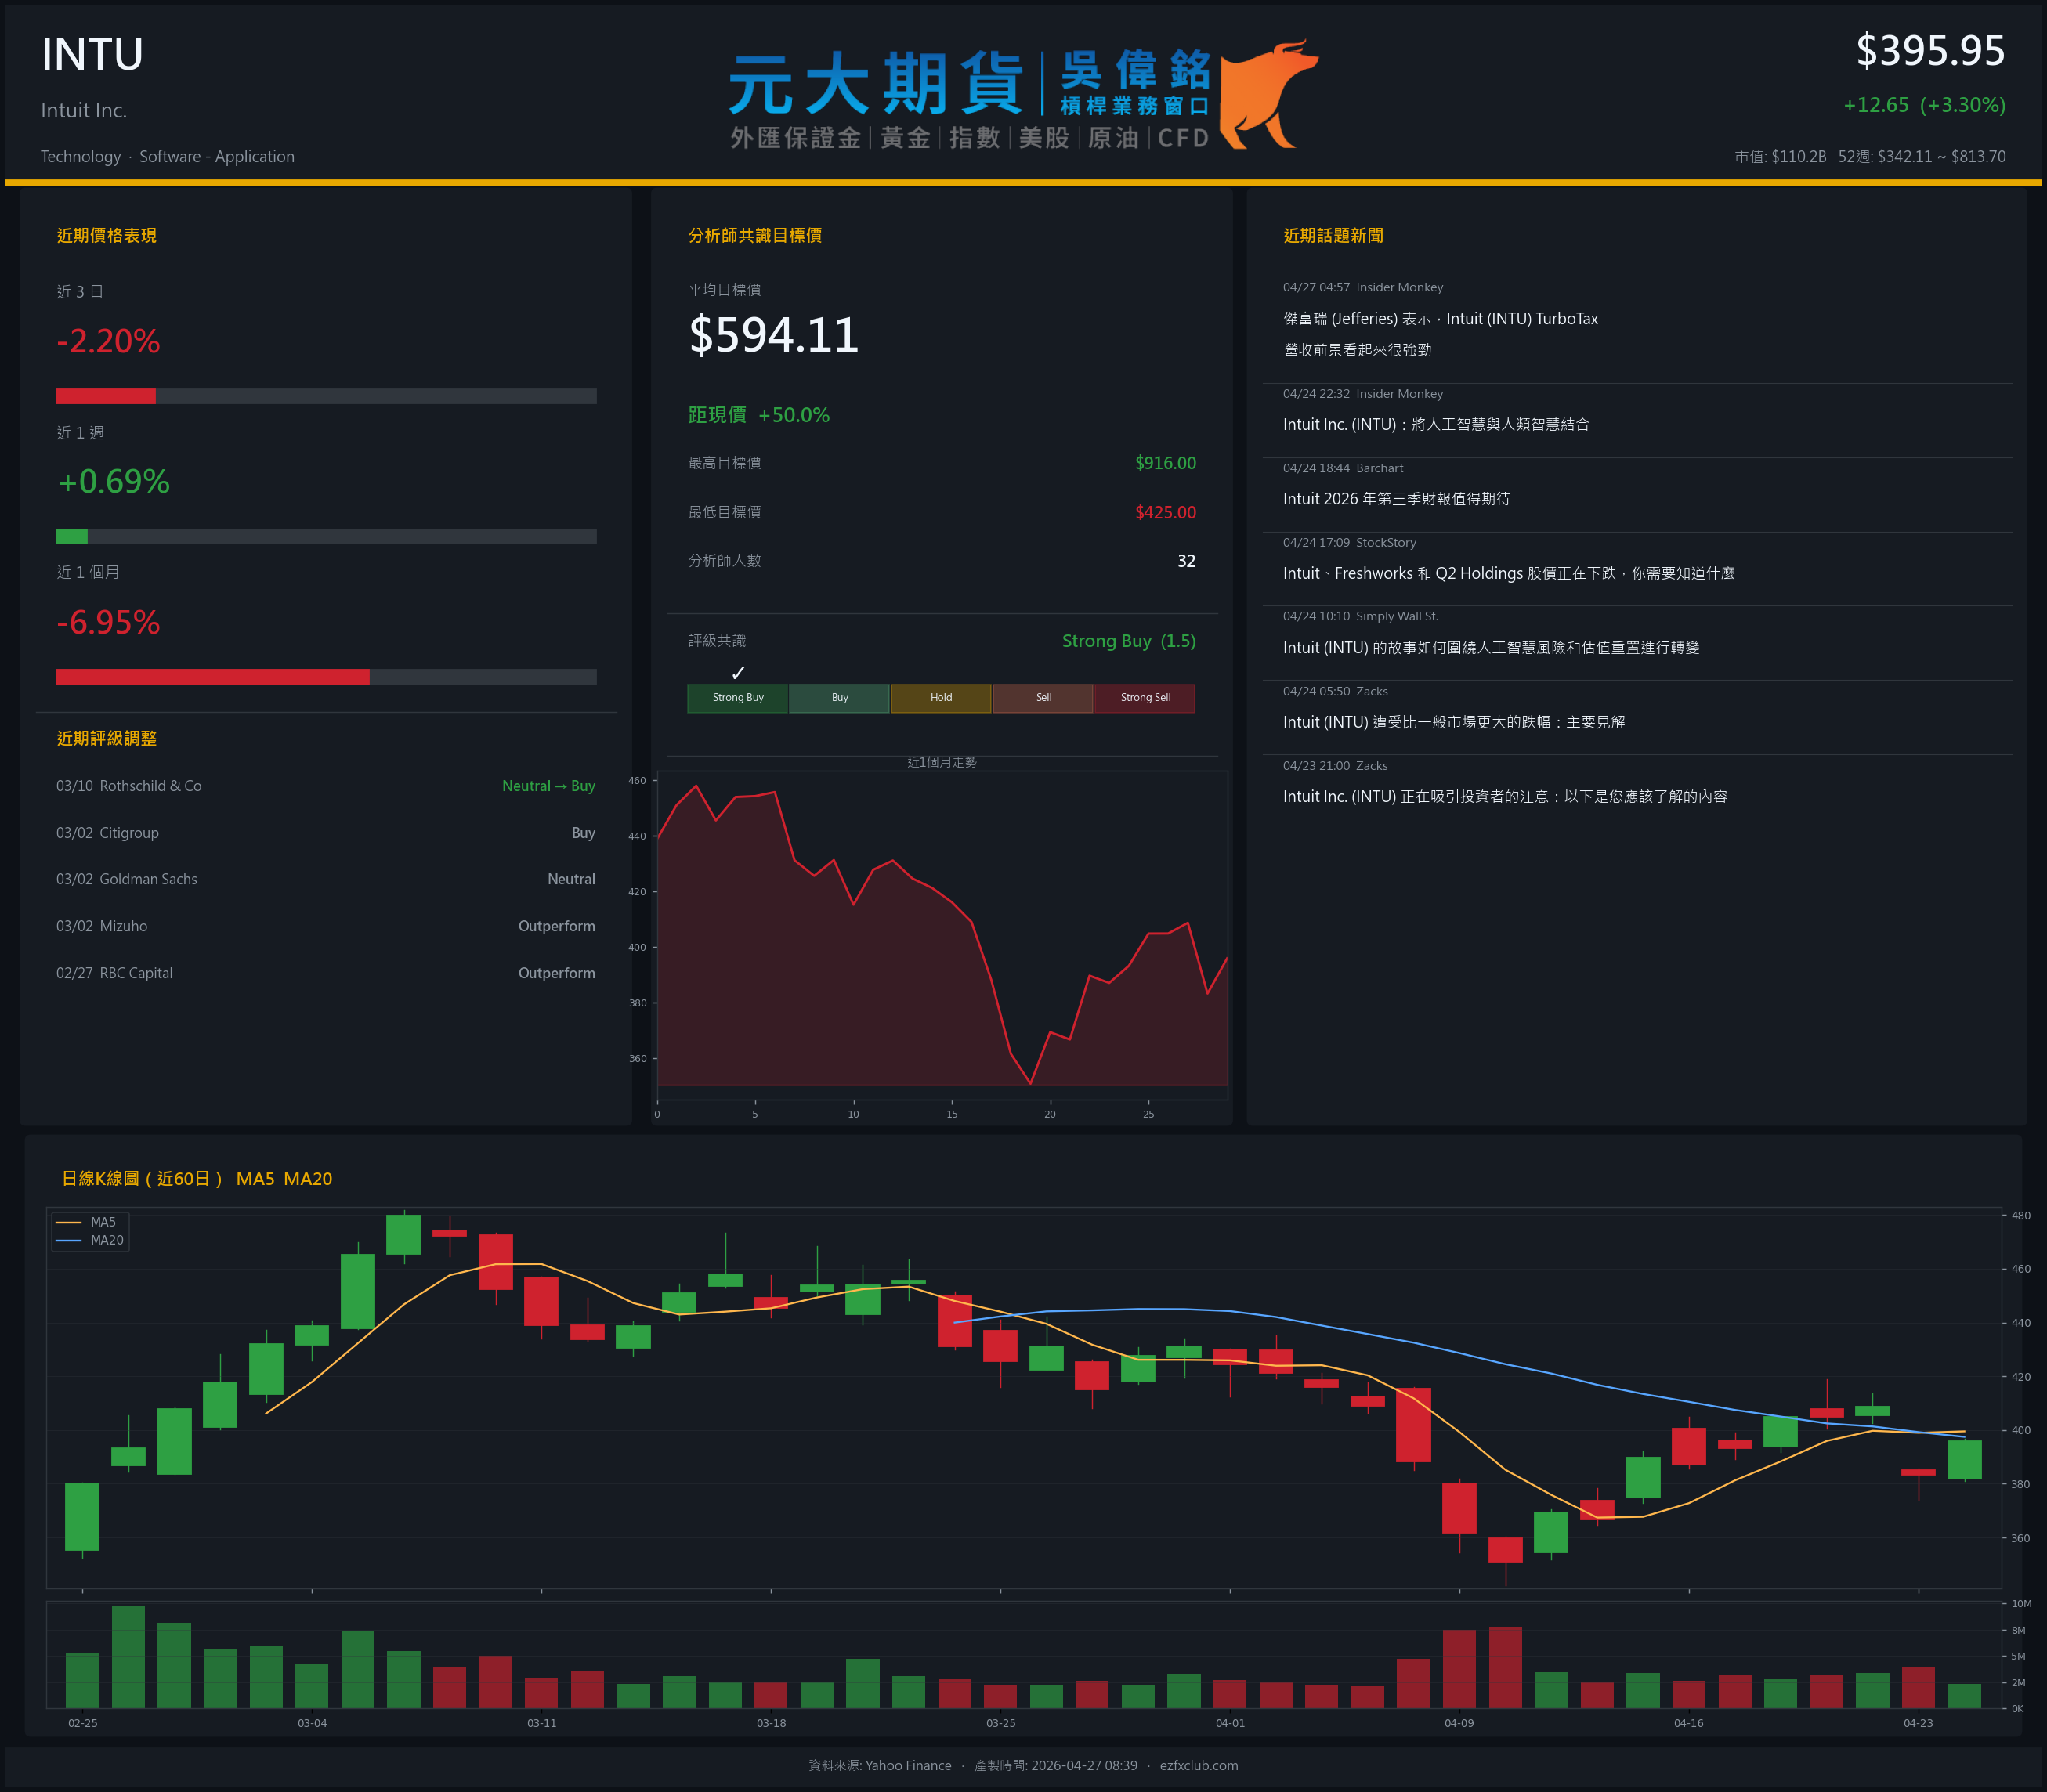Click the 04-09 date label on the axis
Screen dimensions: 2047x1792
(1459, 1723)
